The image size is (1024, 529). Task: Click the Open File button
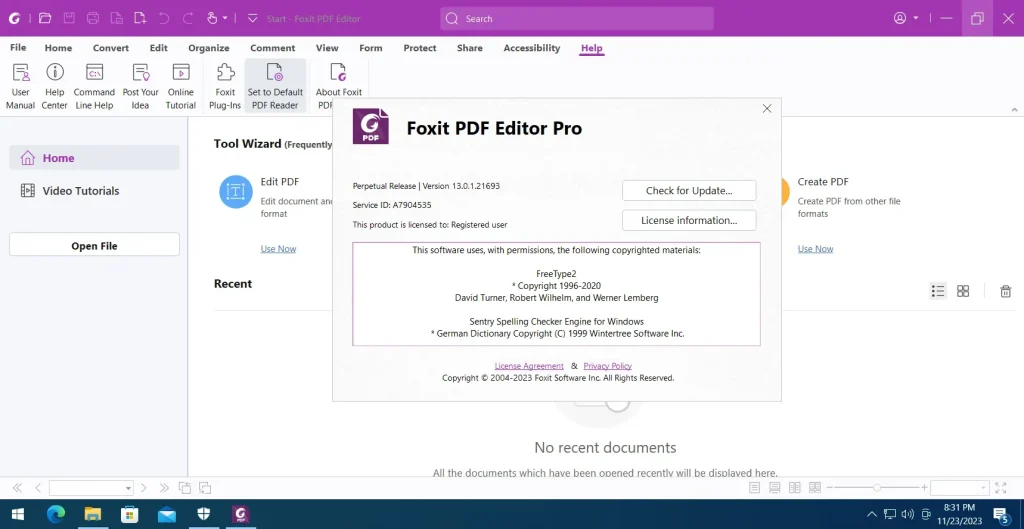(94, 246)
